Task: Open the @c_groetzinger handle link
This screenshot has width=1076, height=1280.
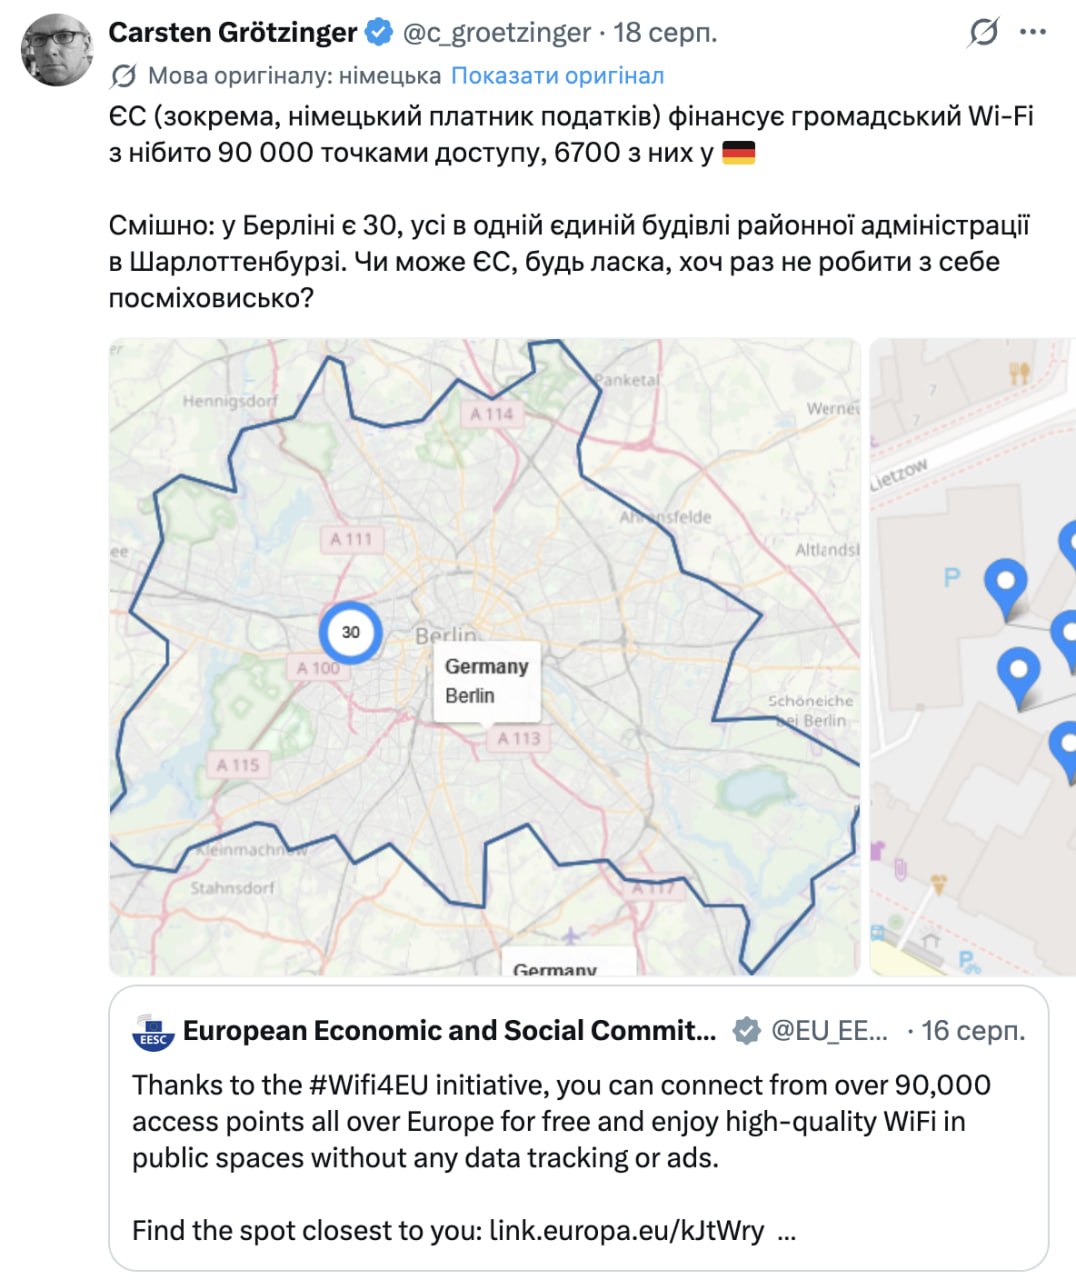Action: coord(496,33)
